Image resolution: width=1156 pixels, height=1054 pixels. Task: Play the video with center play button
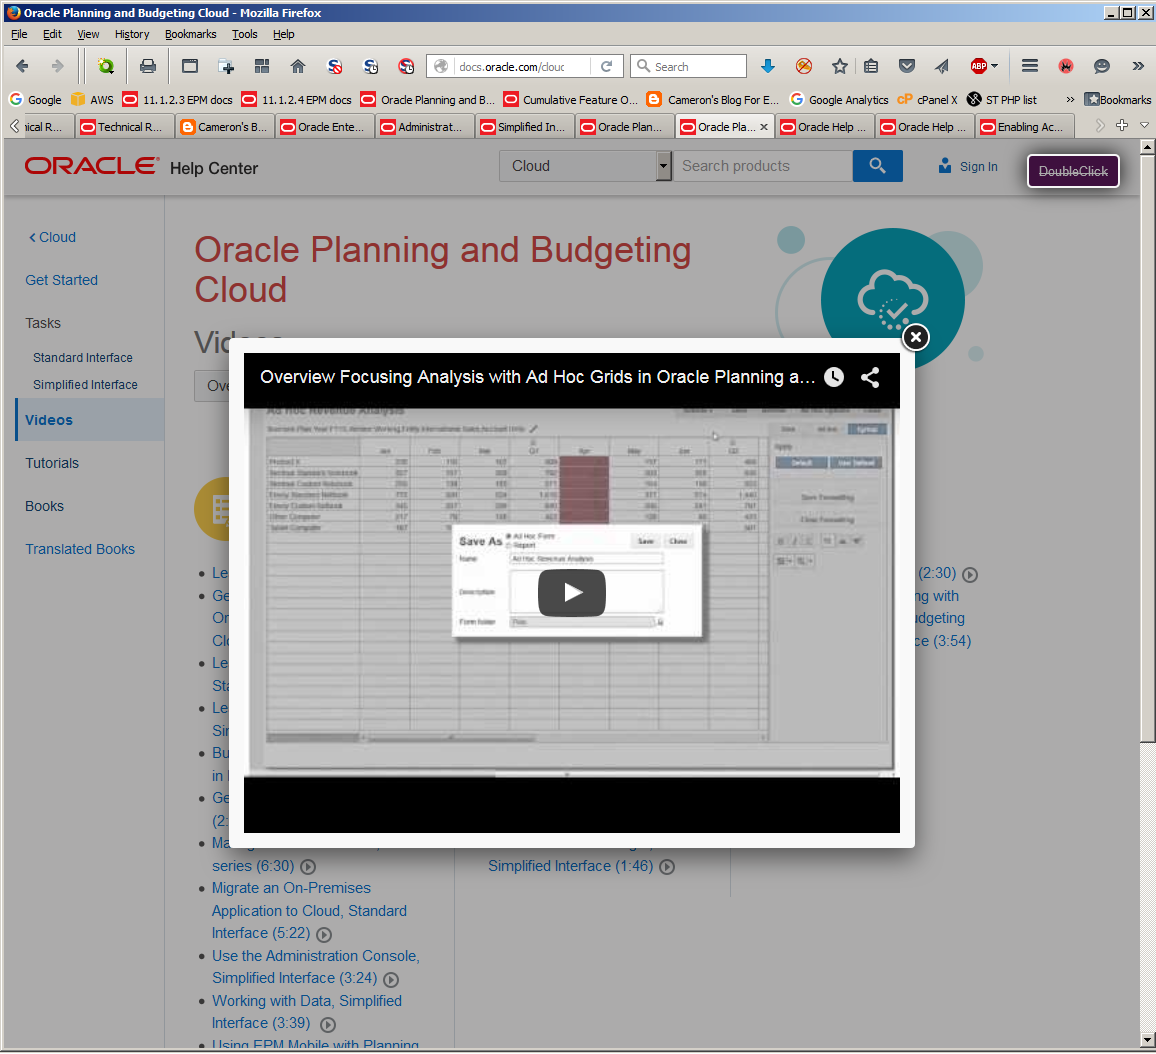click(572, 593)
